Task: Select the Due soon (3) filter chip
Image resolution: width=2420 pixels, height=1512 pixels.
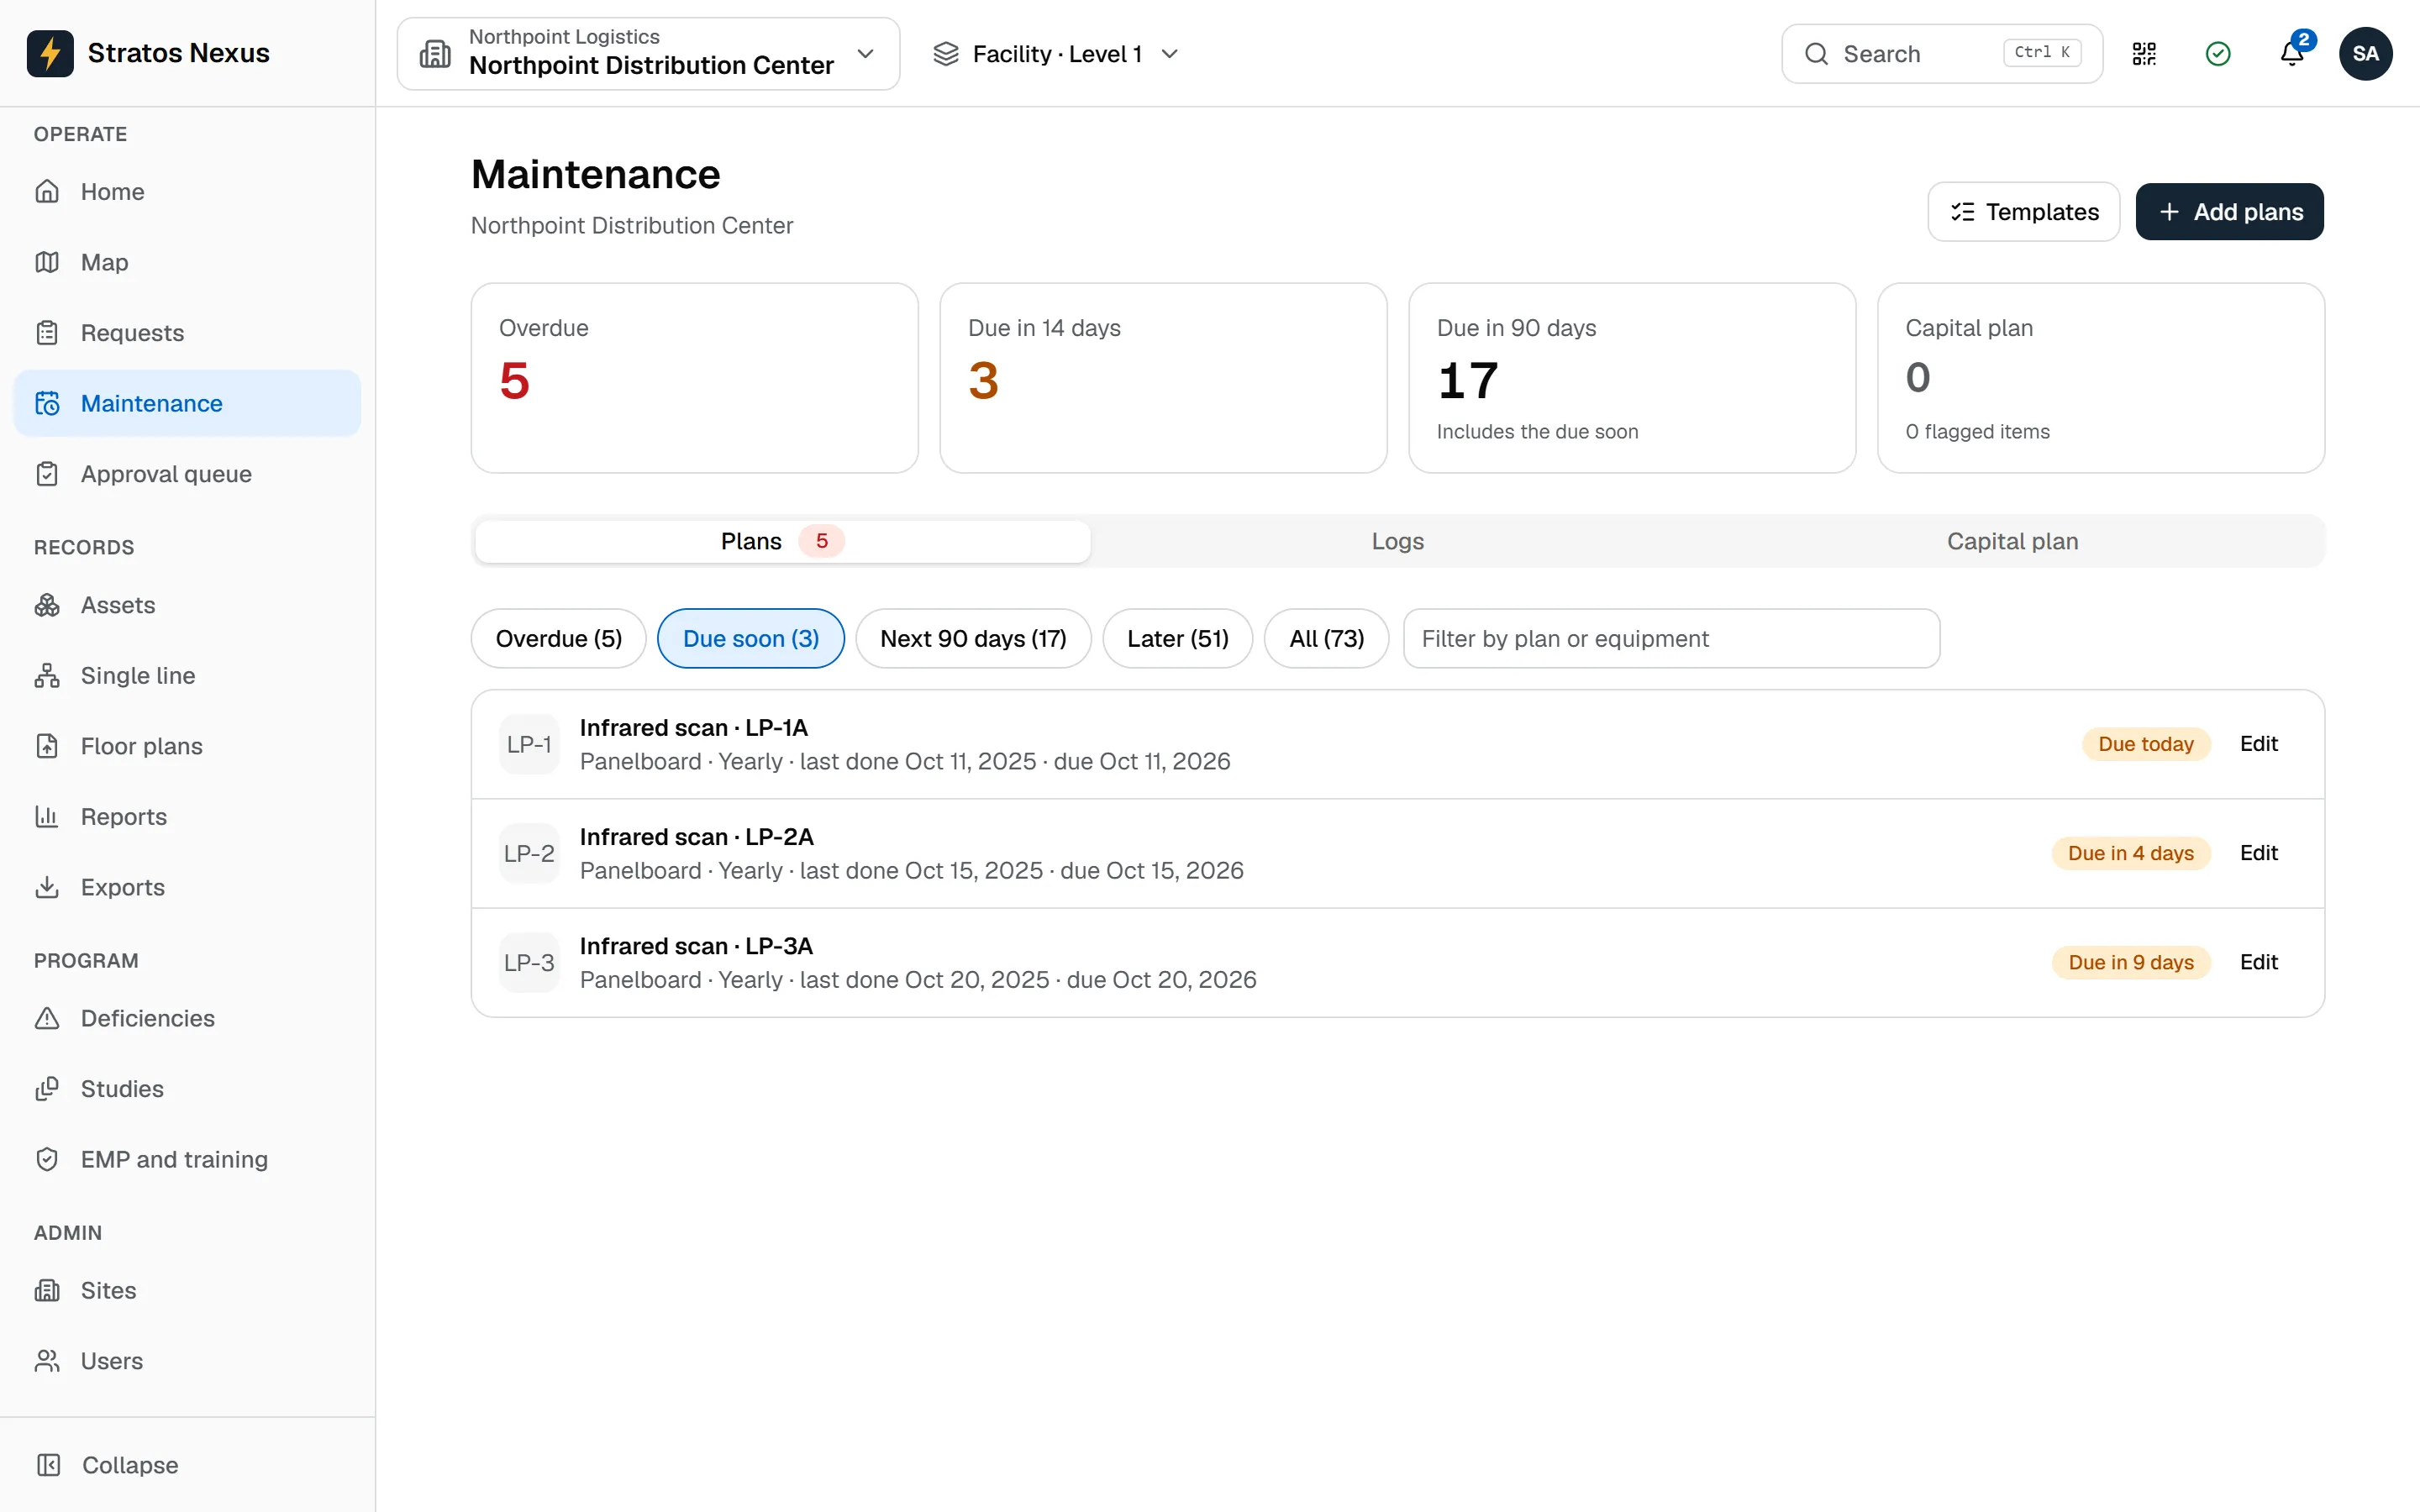Action: tap(751, 639)
